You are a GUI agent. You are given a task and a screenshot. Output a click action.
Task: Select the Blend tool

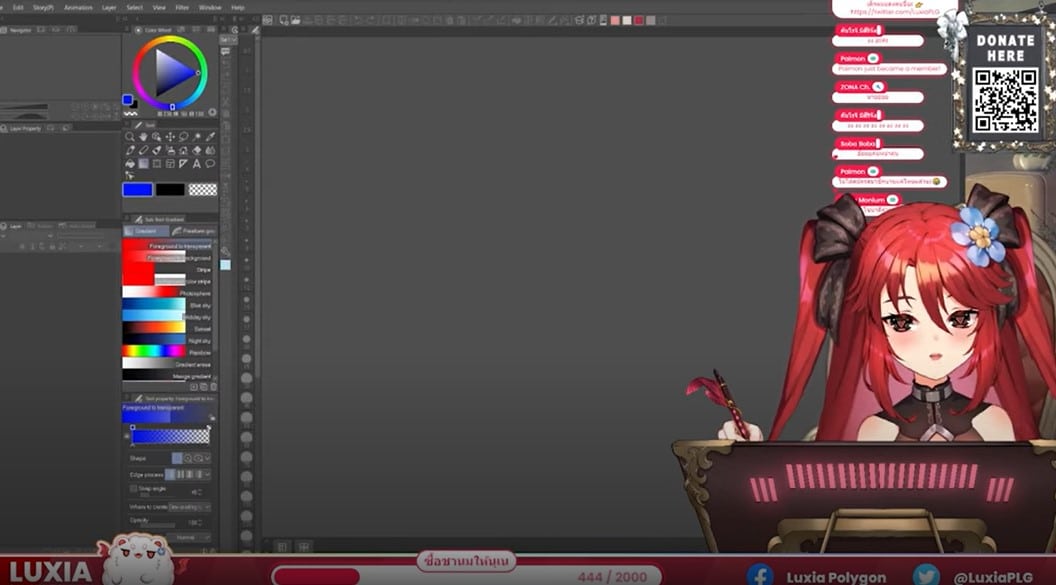click(x=210, y=150)
